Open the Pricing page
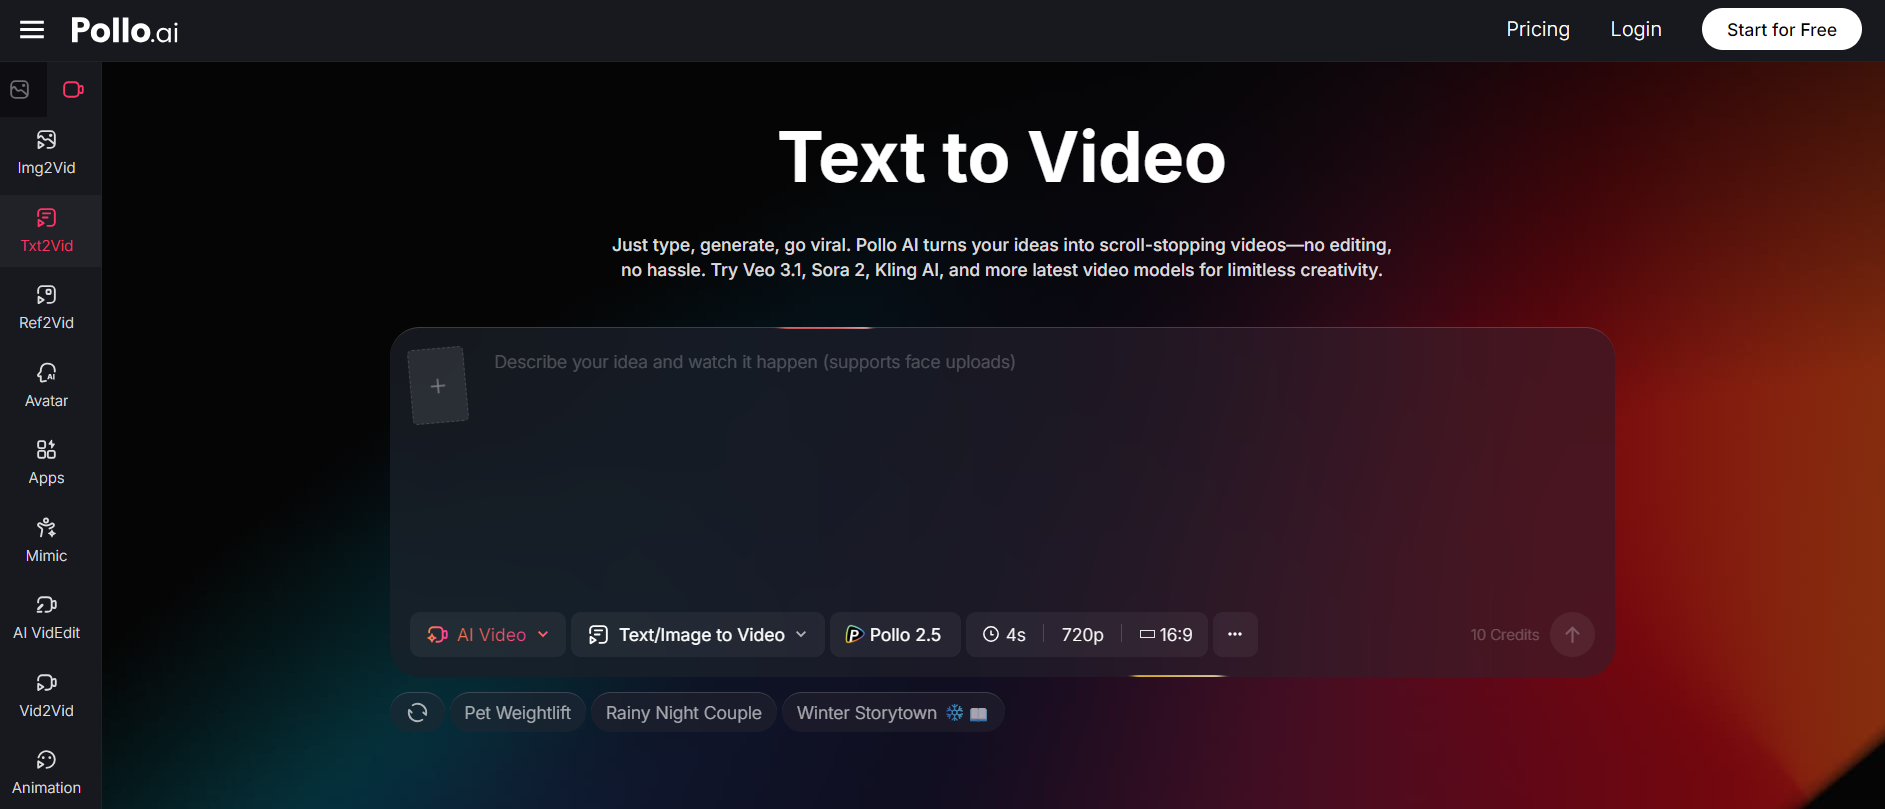The image size is (1885, 809). (1537, 30)
